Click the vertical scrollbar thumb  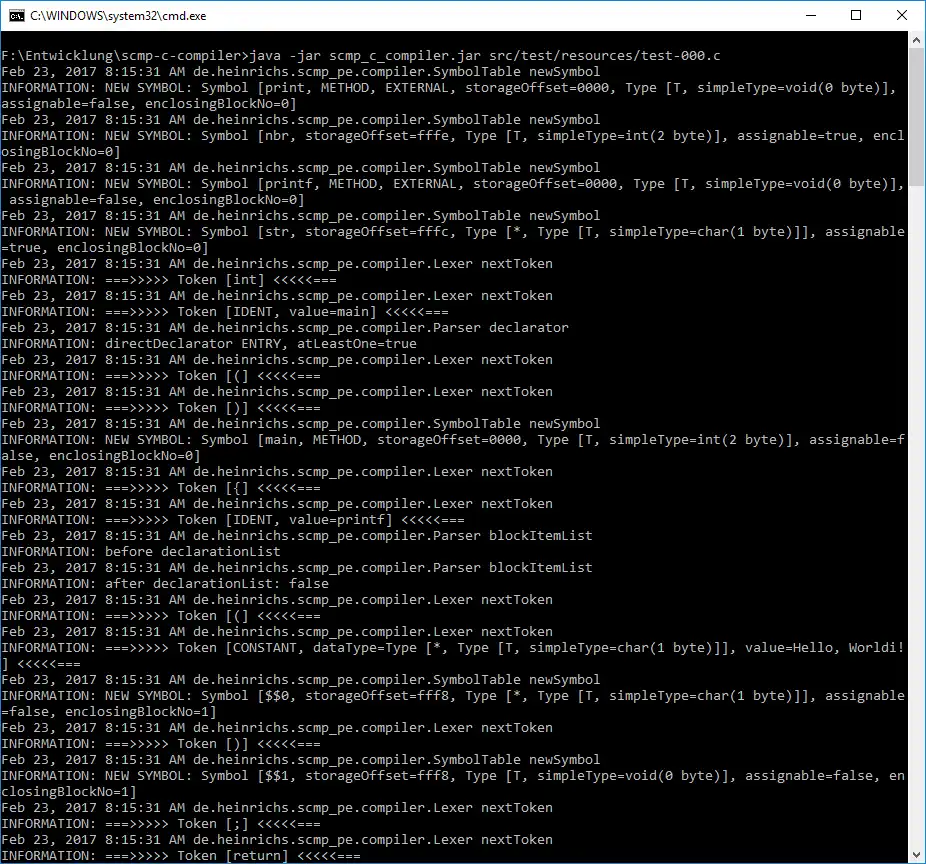tap(916, 117)
